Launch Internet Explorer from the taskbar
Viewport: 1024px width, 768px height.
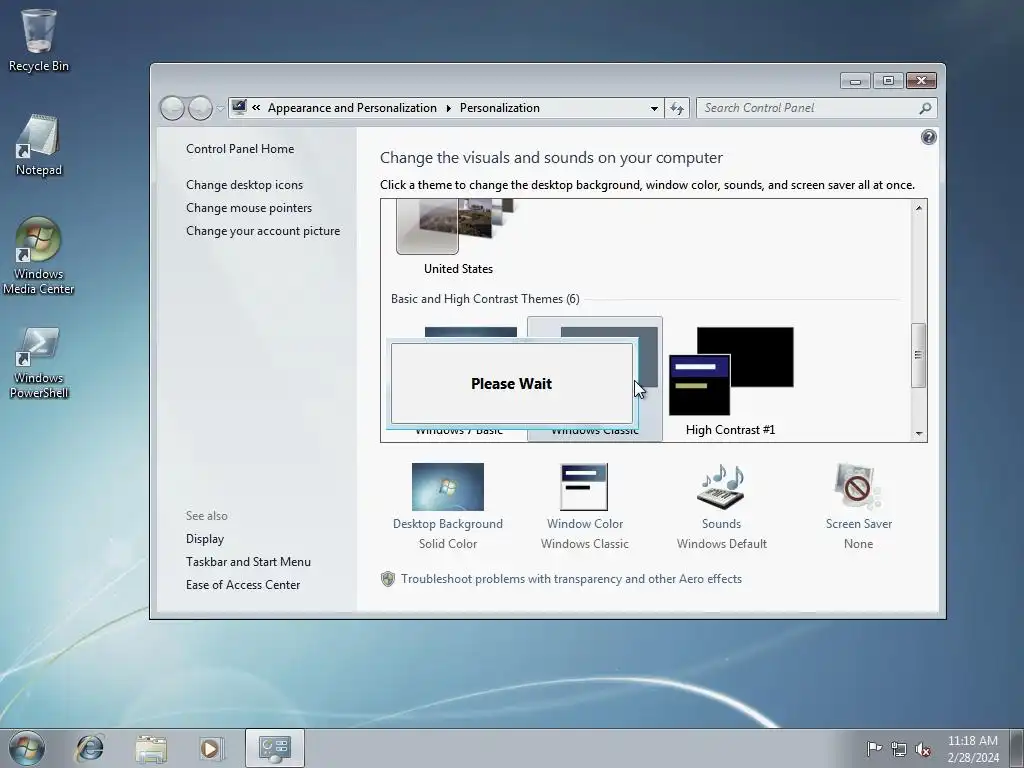[x=89, y=748]
